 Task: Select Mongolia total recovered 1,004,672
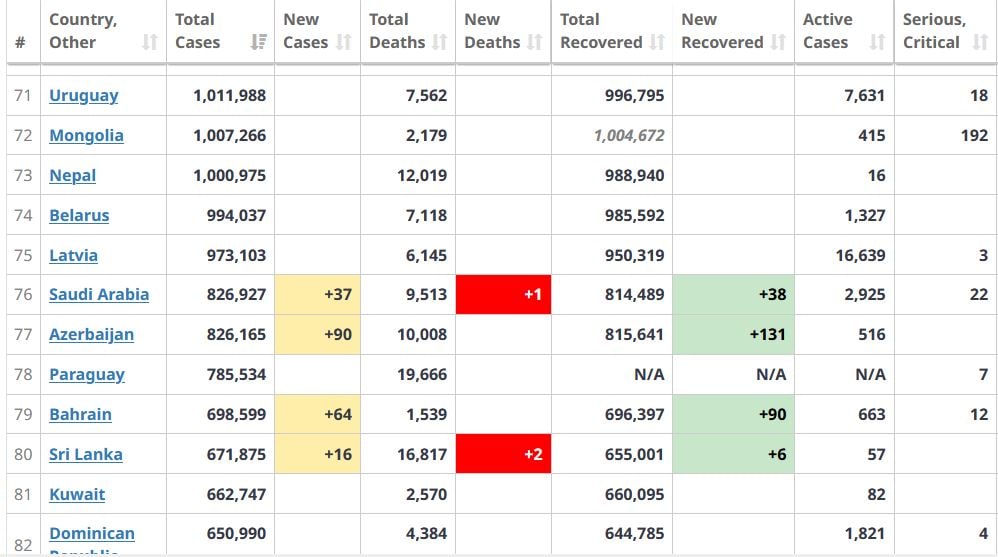629,136
